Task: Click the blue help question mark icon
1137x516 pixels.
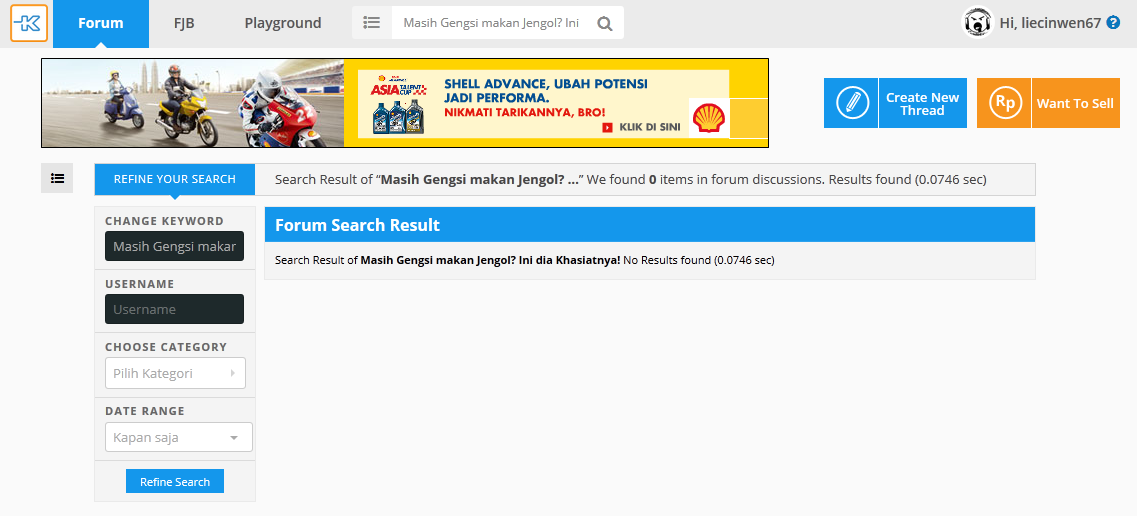Action: point(1114,22)
